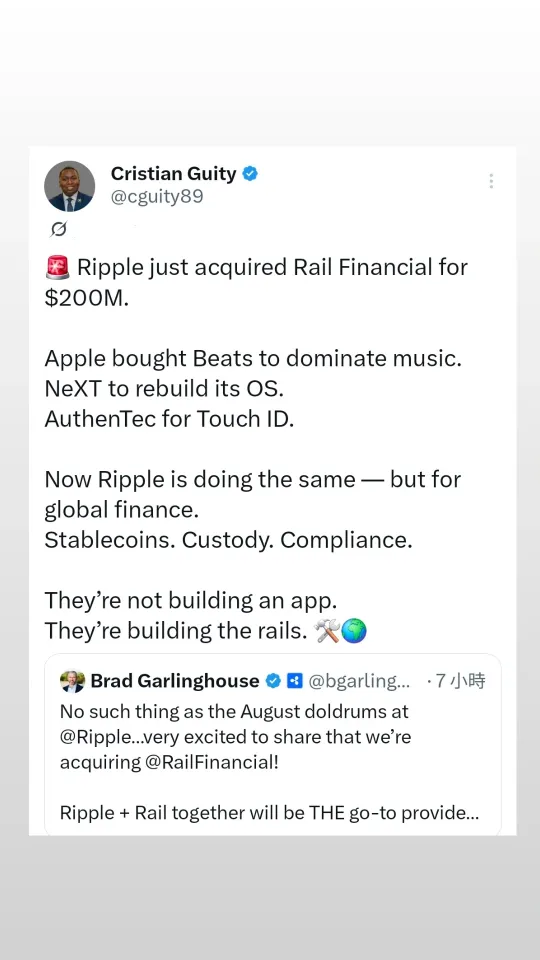Viewport: 540px width, 960px height.
Task: Open the three-dot more options menu
Action: 490,181
